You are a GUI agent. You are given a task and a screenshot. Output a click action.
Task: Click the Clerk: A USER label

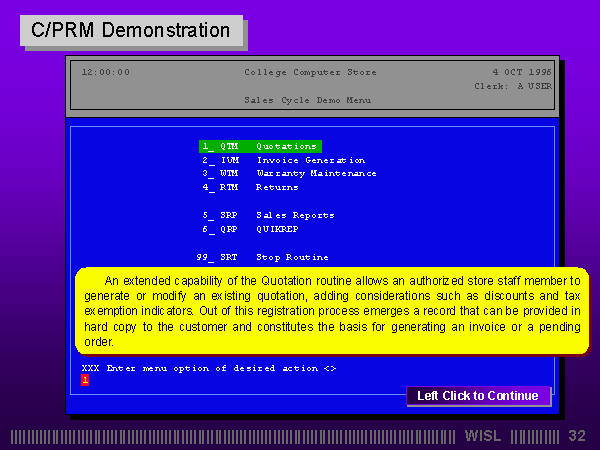(x=512, y=86)
